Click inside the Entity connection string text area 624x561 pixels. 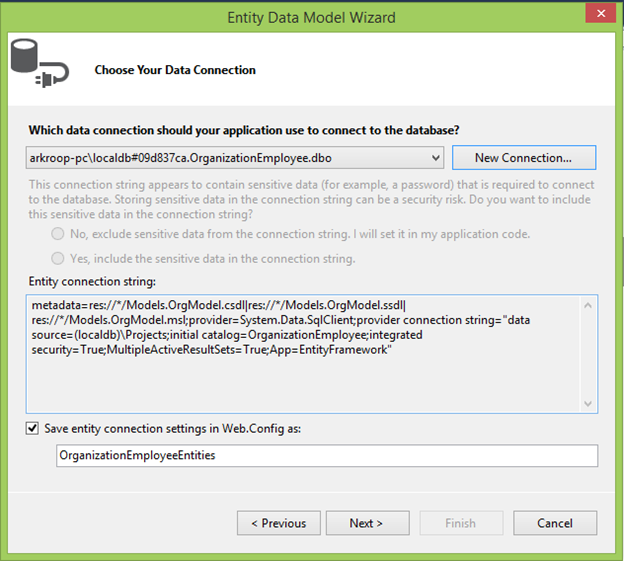tap(303, 354)
